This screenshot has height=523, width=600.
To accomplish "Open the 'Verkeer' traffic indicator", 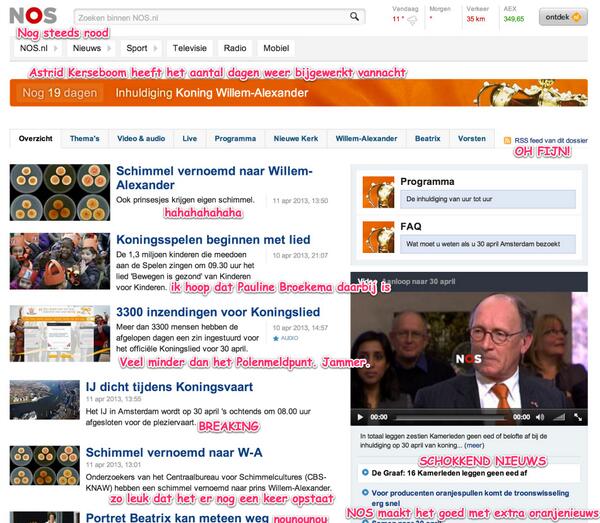I will click(x=477, y=15).
